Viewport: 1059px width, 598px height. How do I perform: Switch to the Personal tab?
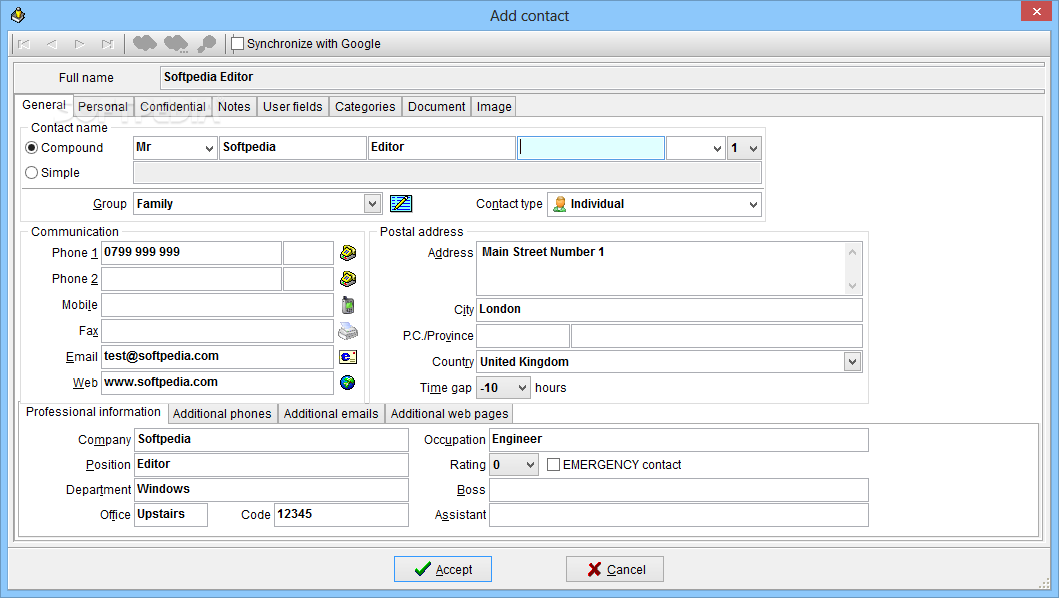103,107
